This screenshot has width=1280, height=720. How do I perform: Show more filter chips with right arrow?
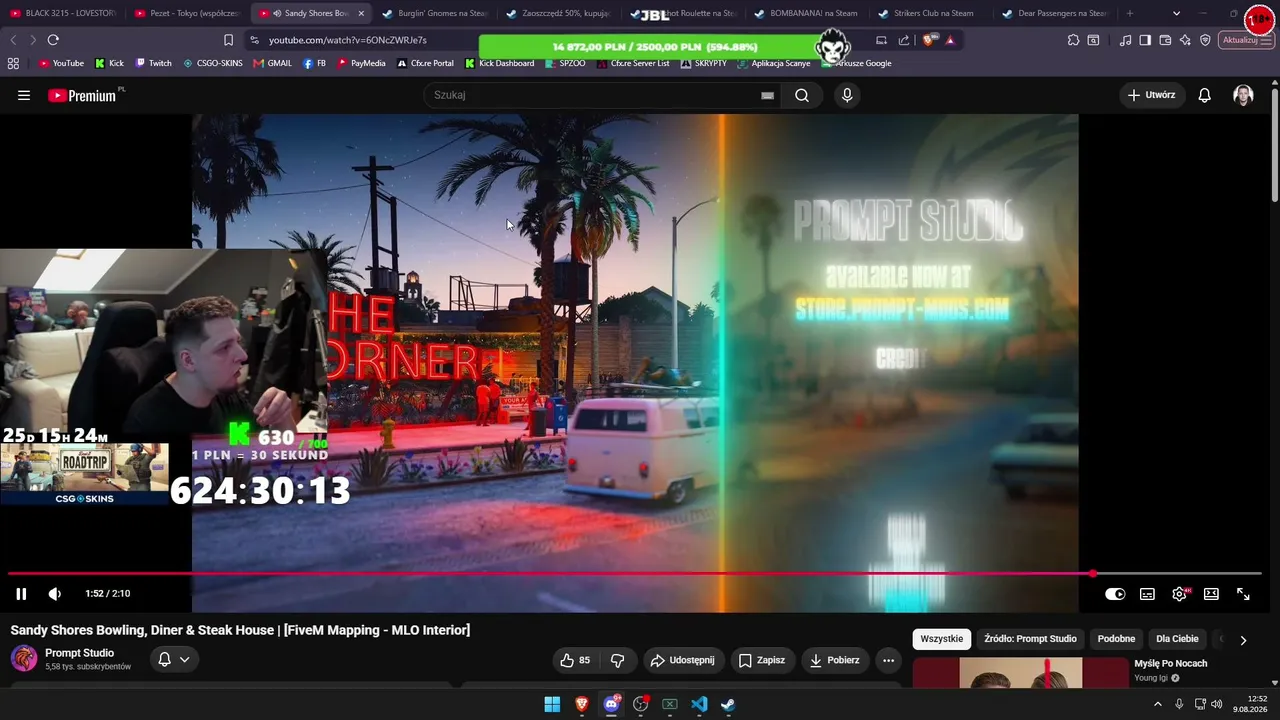tap(1243, 640)
